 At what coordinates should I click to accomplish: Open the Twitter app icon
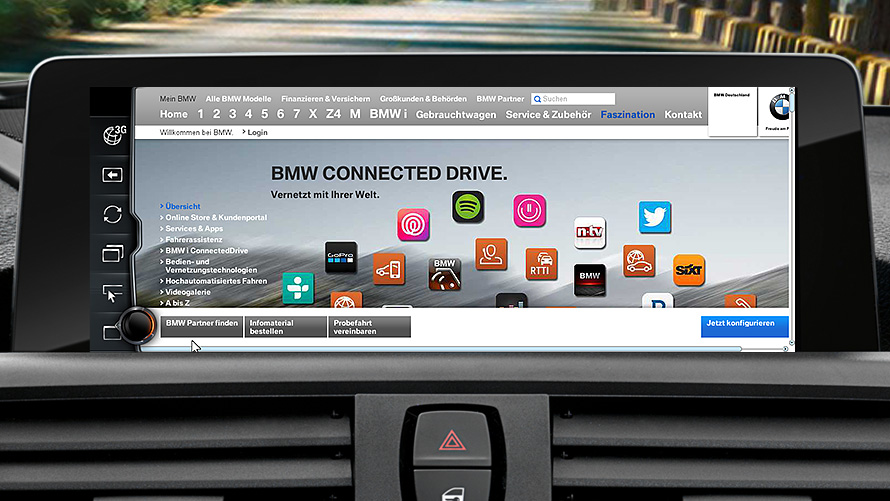[654, 217]
